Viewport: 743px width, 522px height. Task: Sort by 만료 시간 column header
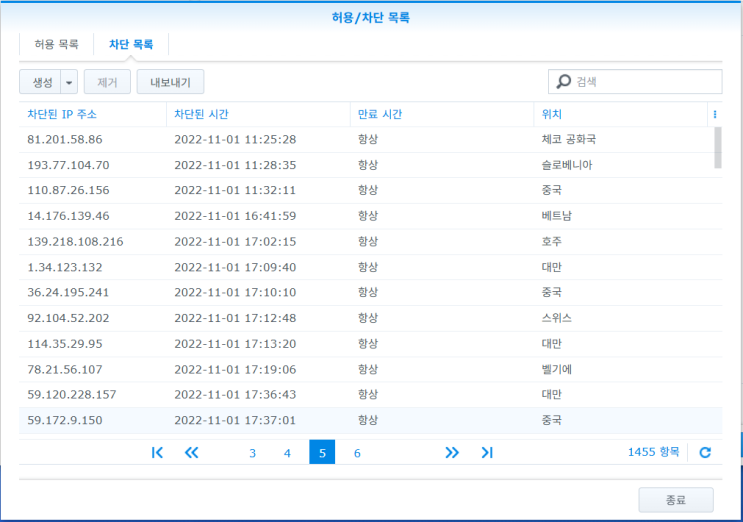point(442,114)
